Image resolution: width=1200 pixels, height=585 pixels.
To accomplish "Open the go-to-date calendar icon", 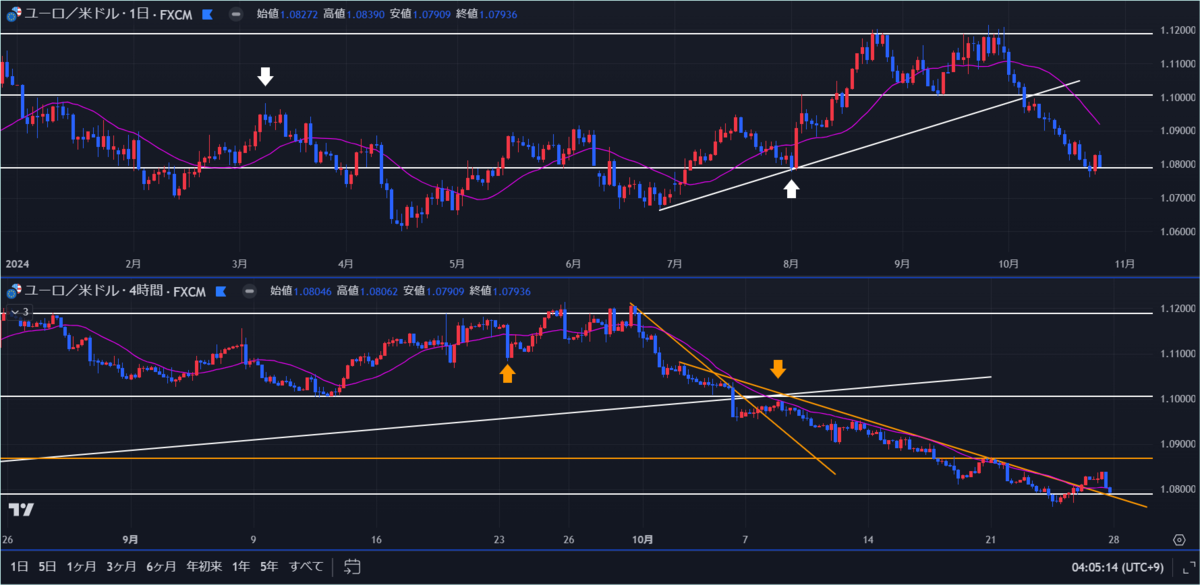I will (352, 567).
